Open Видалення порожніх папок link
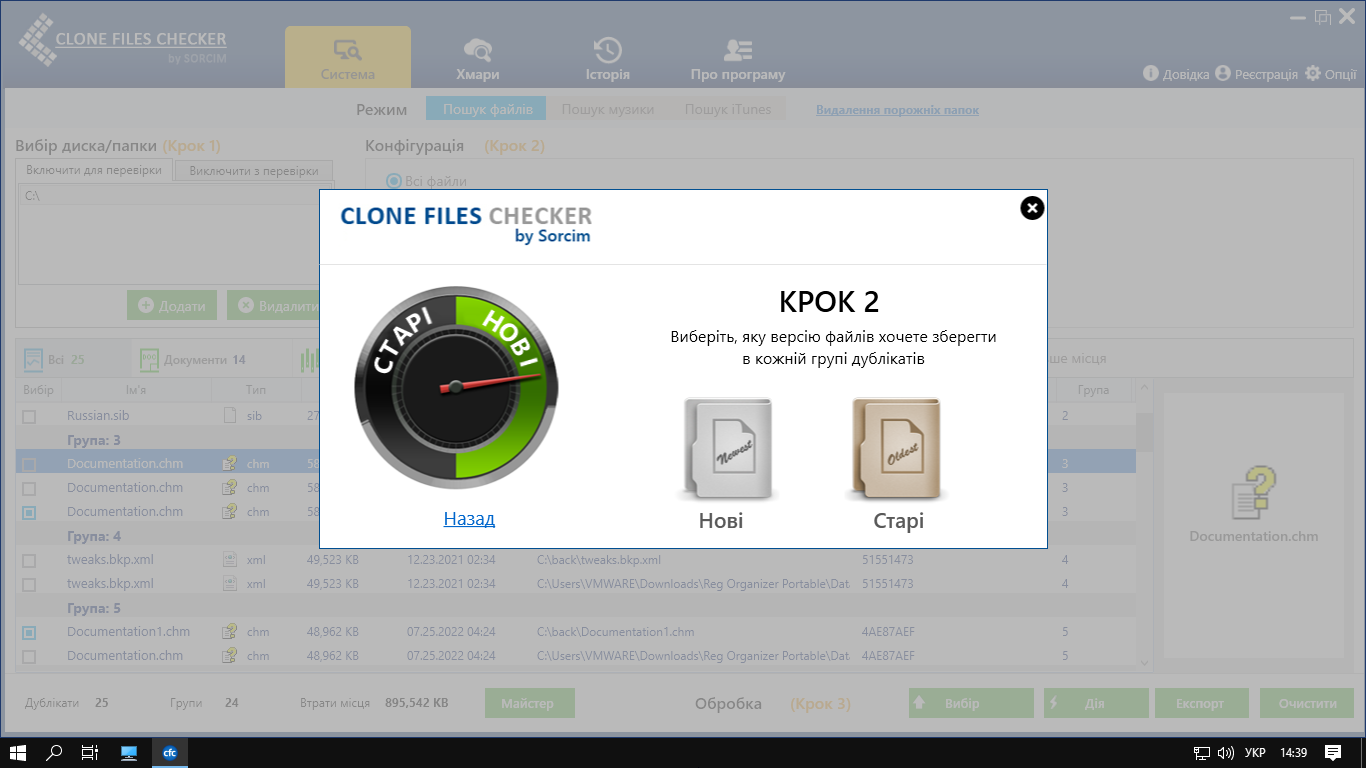The image size is (1366, 768). [898, 110]
